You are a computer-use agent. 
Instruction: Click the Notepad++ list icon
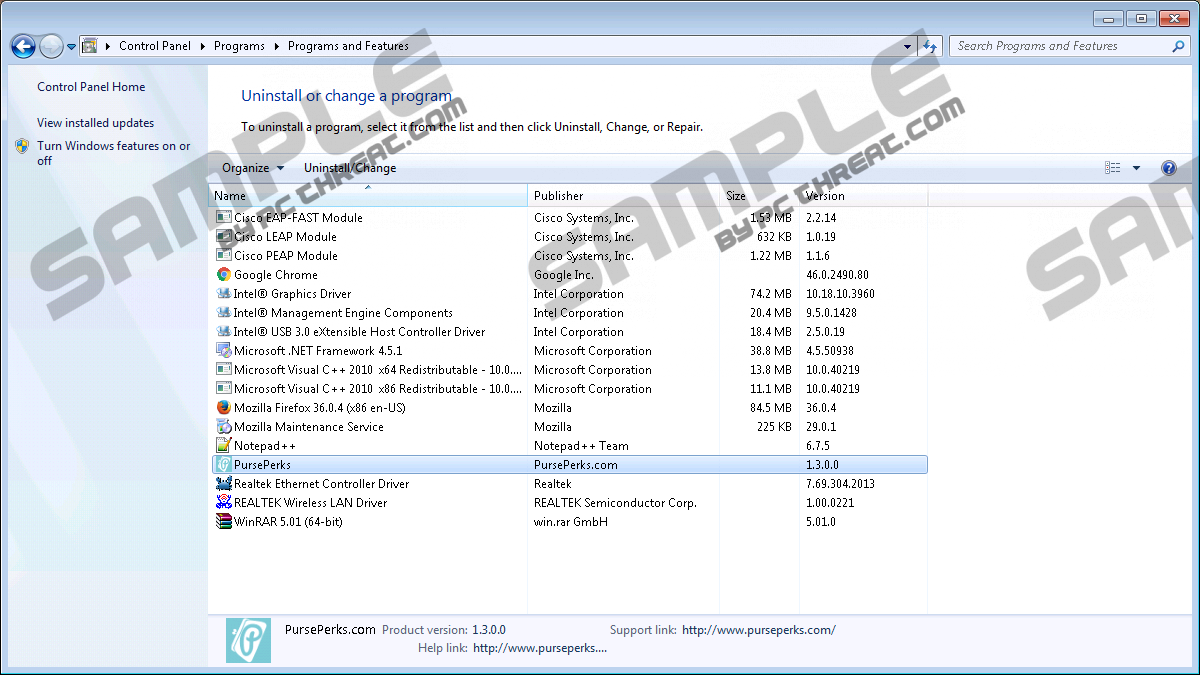coord(224,446)
